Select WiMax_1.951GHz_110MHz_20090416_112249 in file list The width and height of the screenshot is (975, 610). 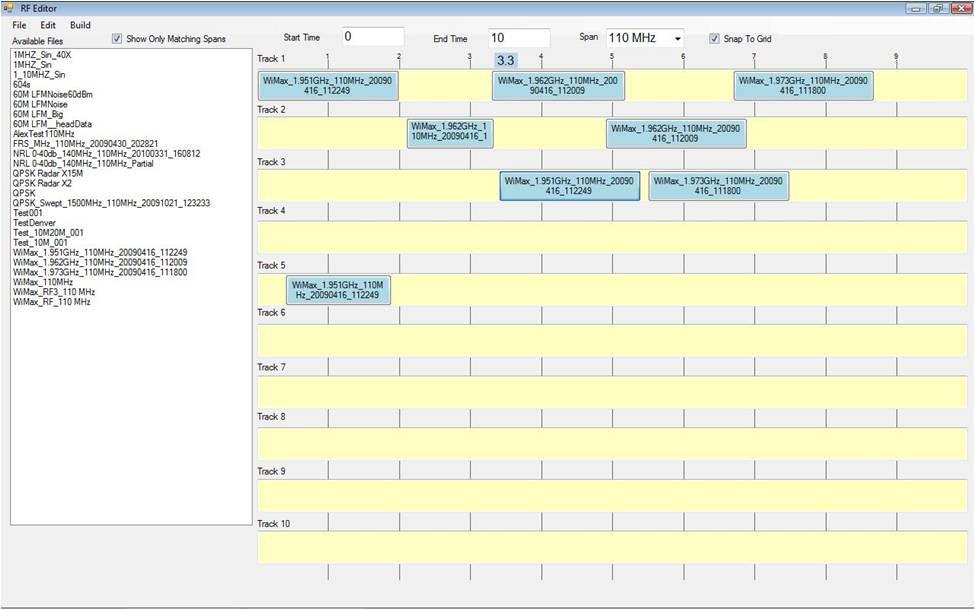point(100,252)
